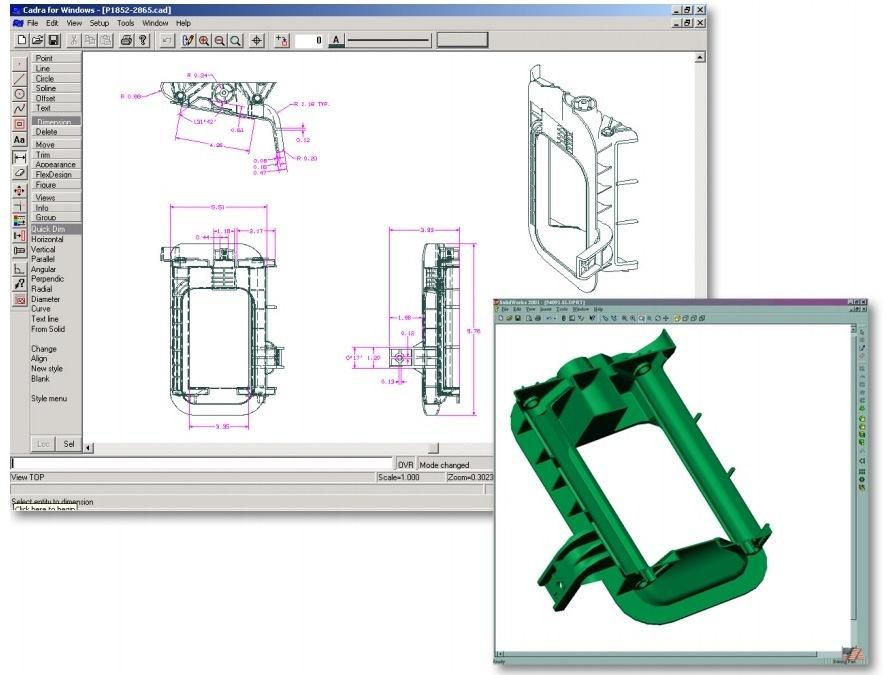
Task: Select the diagonal Line tool icon in sidebar
Action: pos(19,79)
